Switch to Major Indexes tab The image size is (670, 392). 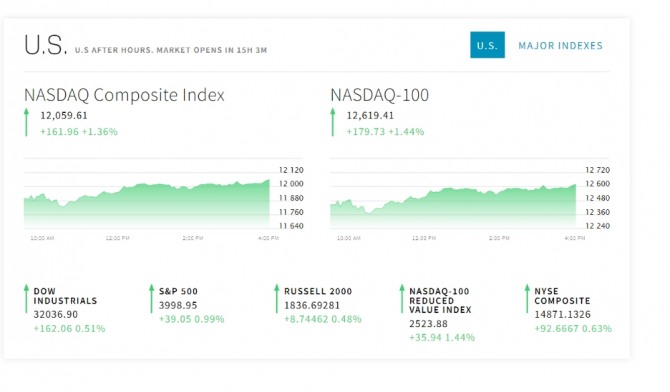click(x=560, y=46)
